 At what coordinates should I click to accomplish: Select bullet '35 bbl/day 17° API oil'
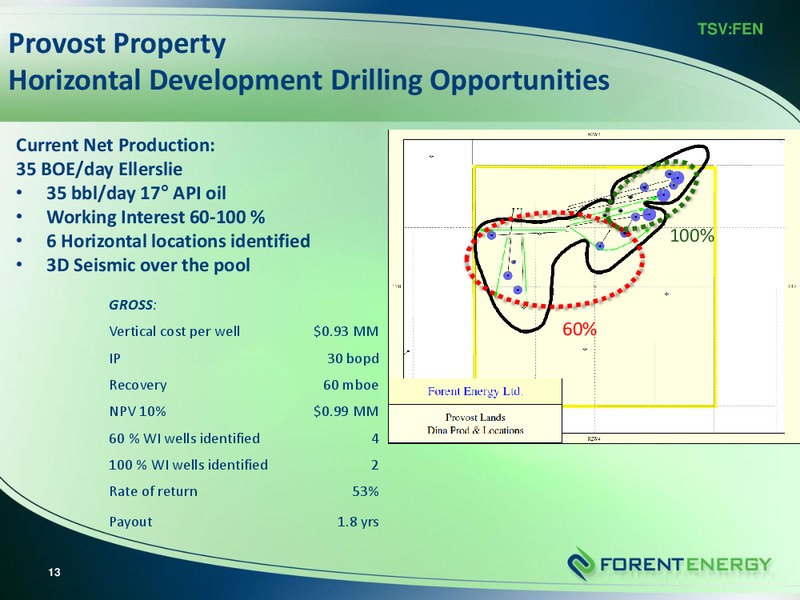[136, 193]
